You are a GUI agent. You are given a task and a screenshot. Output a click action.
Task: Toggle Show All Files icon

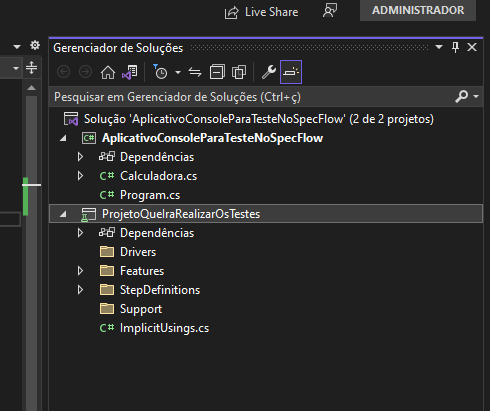click(239, 72)
